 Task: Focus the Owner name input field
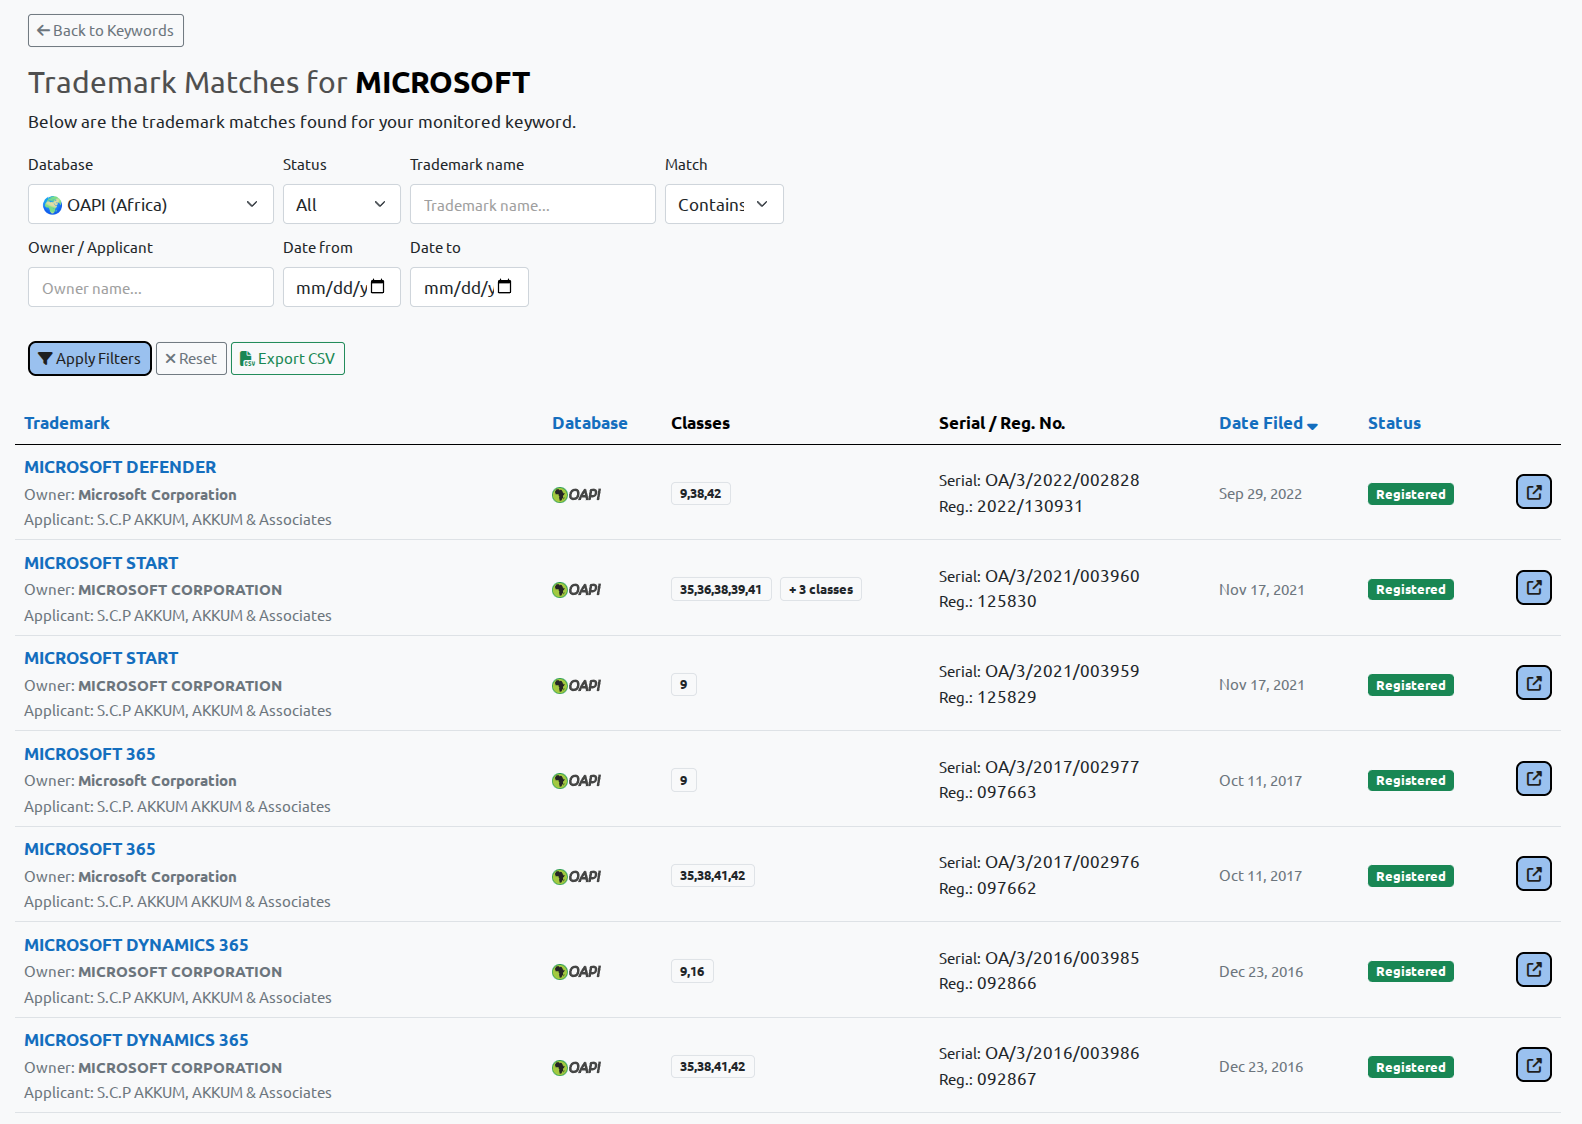[x=151, y=287]
